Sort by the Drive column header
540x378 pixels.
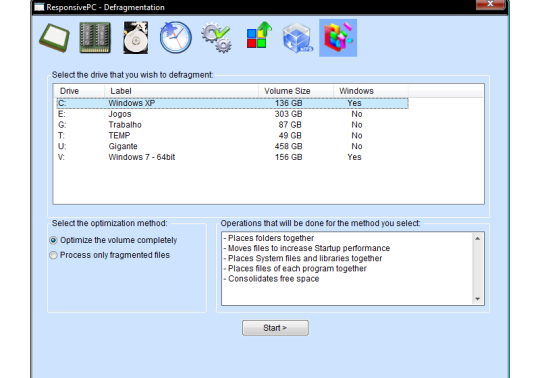[x=79, y=91]
